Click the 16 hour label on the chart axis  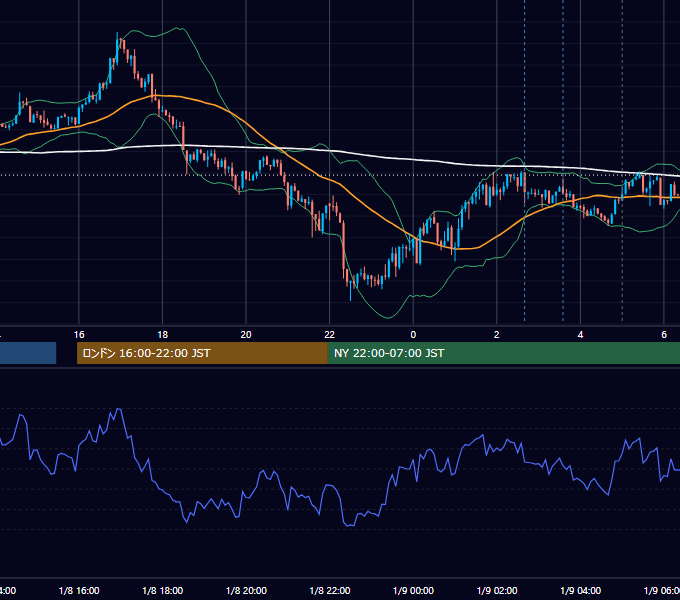pyautogui.click(x=79, y=335)
